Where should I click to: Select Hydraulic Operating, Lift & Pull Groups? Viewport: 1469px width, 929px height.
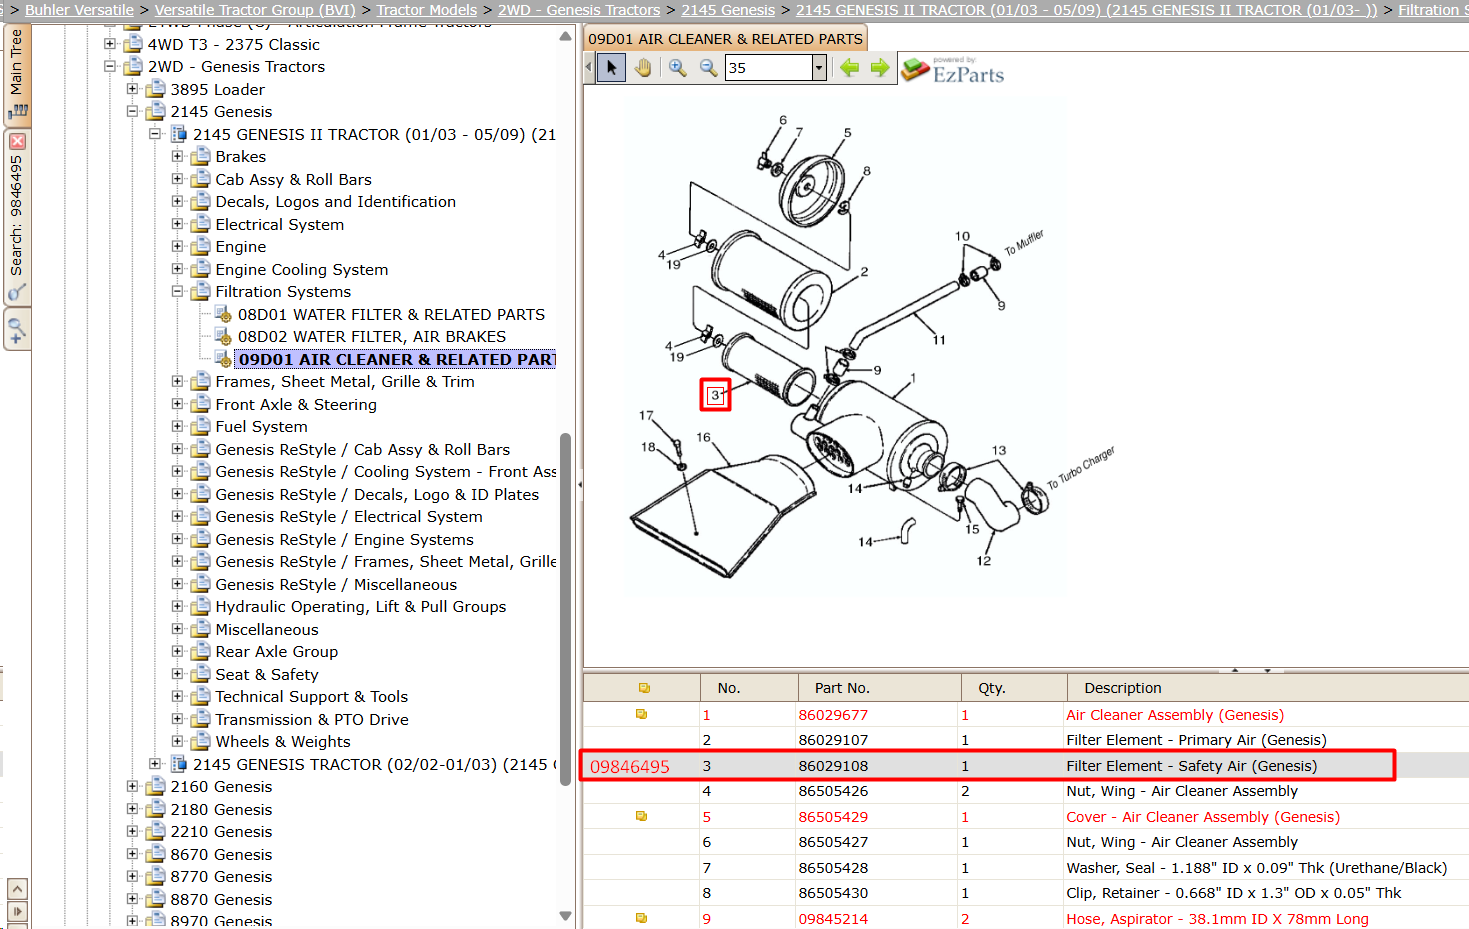tap(360, 606)
